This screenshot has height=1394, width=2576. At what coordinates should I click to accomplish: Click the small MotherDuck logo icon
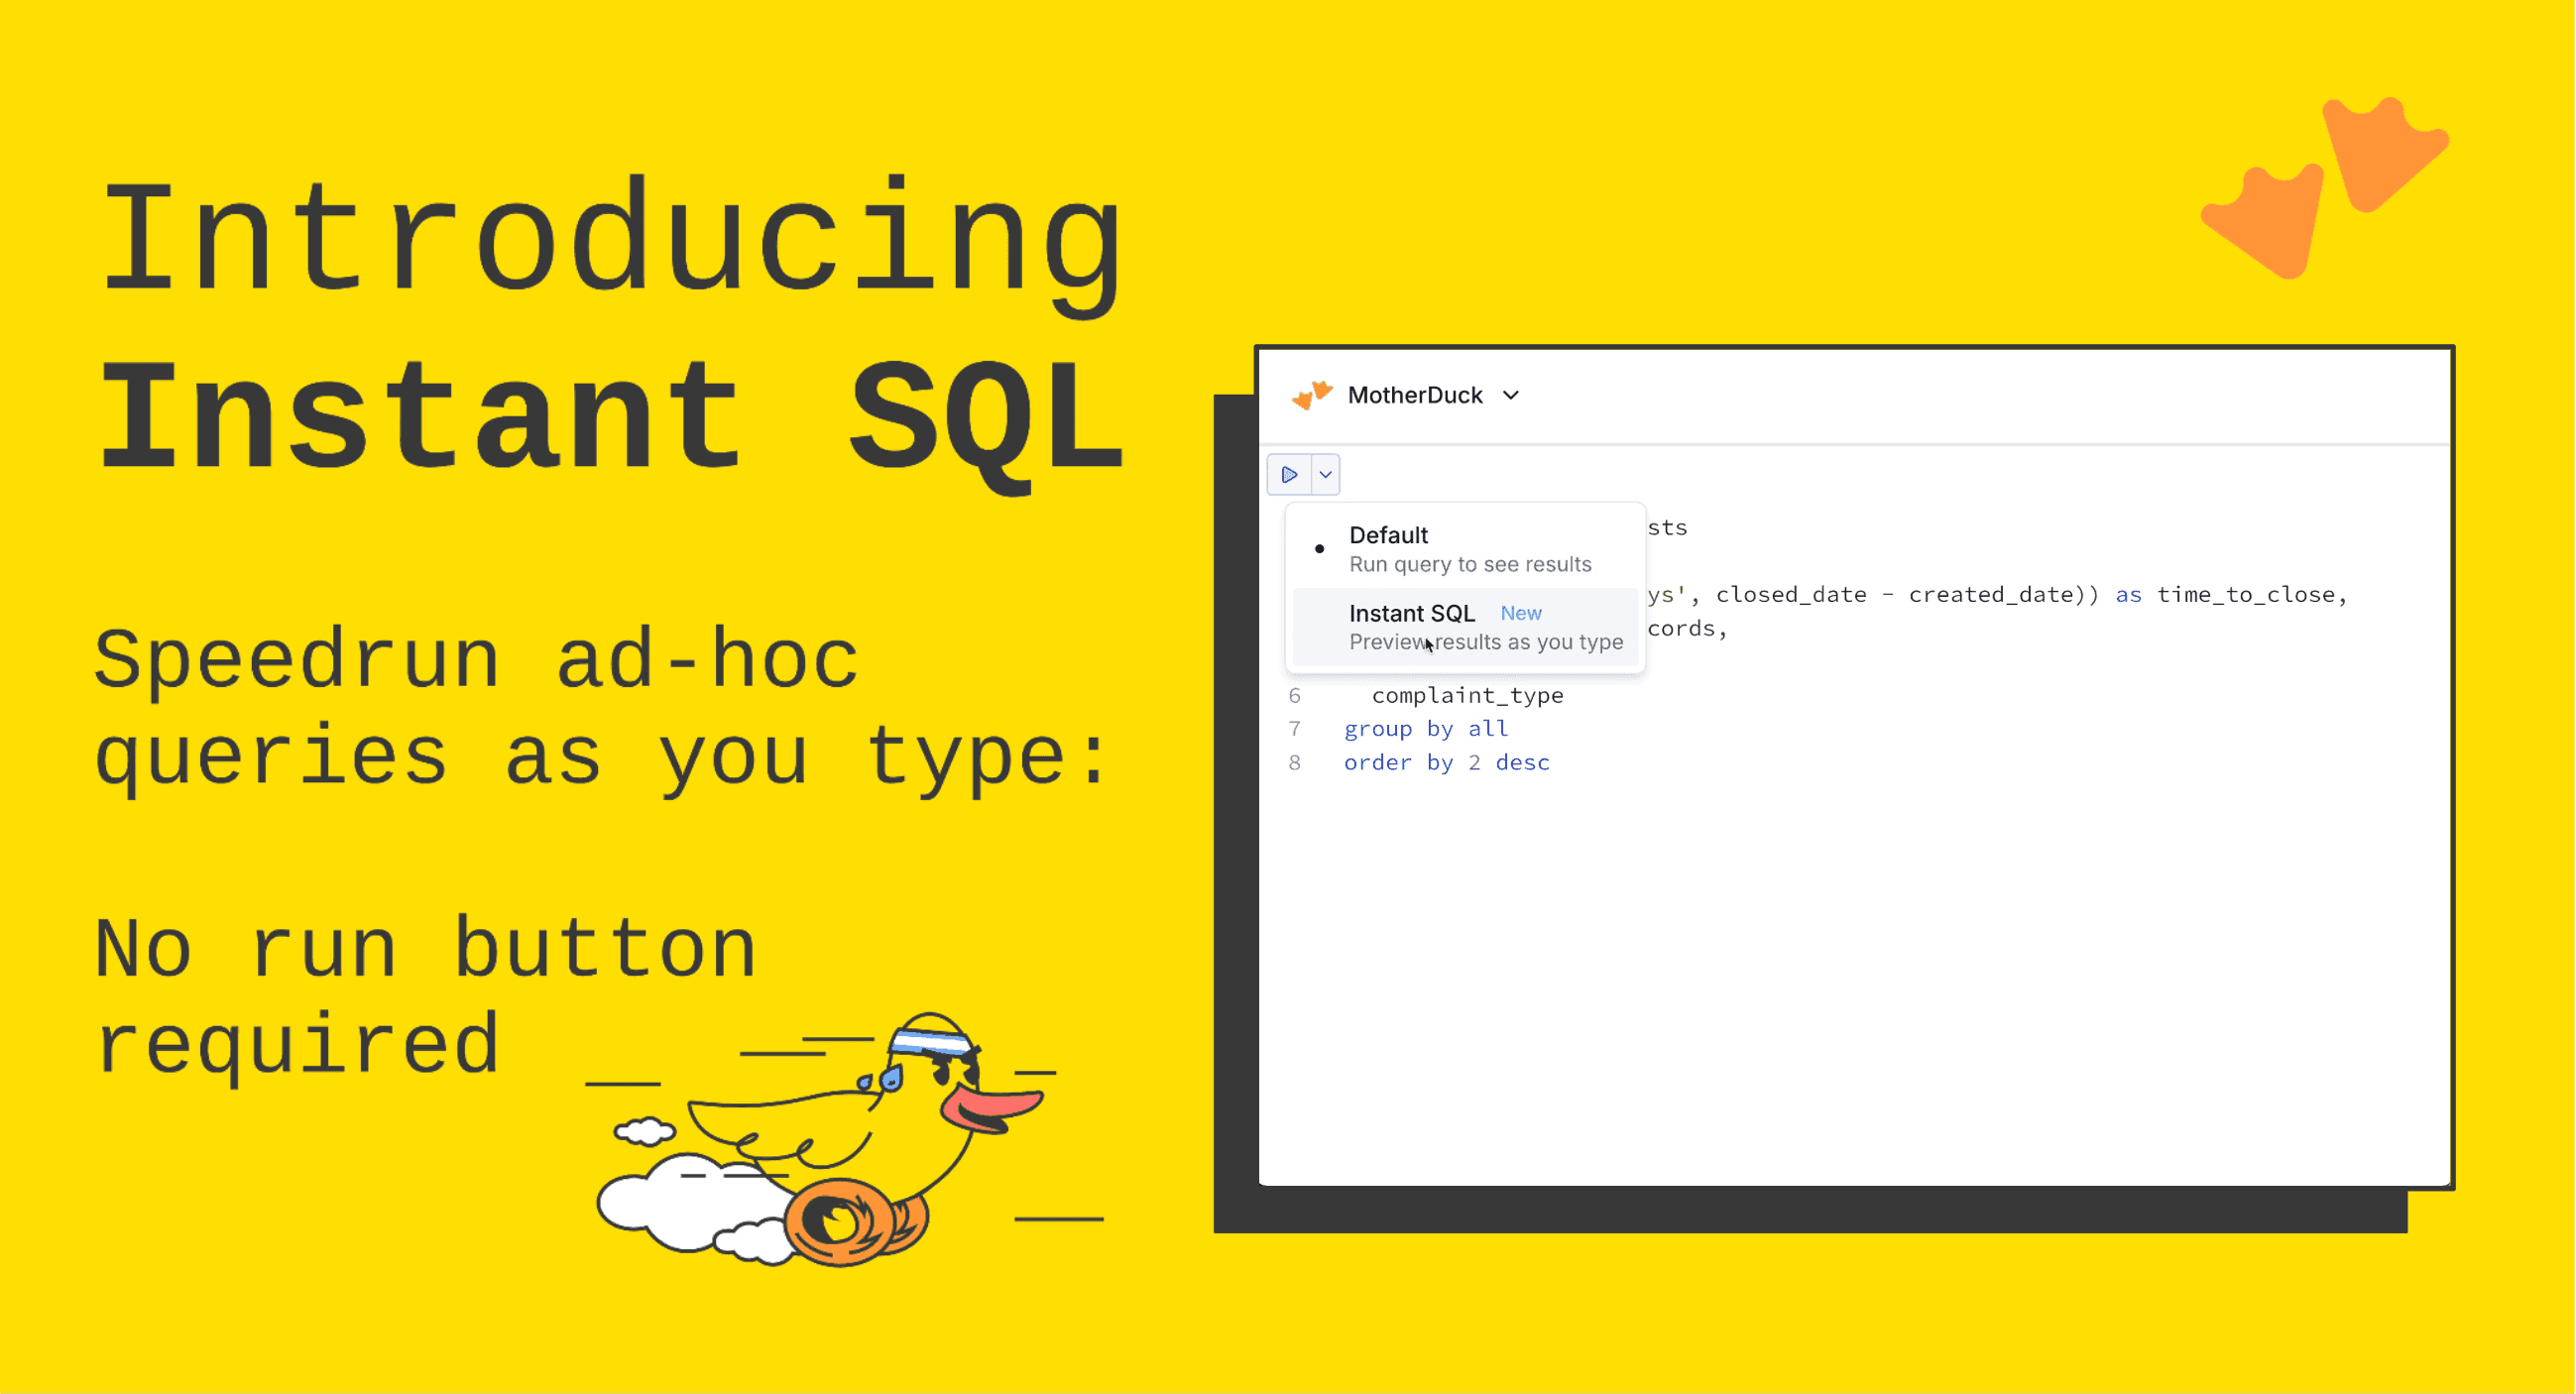pos(1311,395)
